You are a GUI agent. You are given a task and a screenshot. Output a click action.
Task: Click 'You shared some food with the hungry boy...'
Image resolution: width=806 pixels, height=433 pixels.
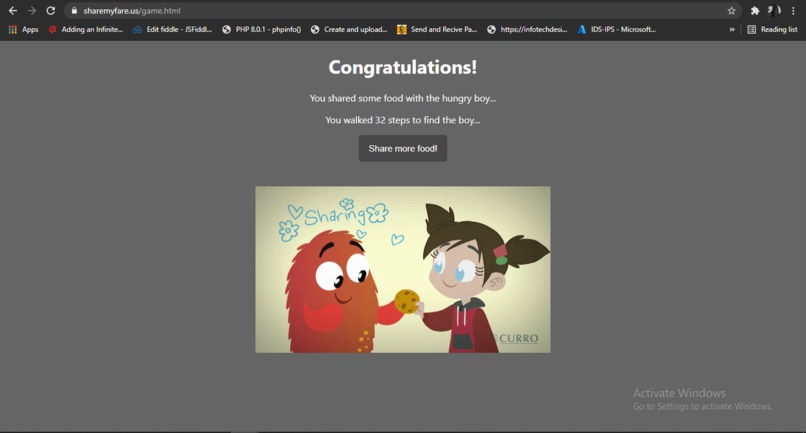(402, 98)
